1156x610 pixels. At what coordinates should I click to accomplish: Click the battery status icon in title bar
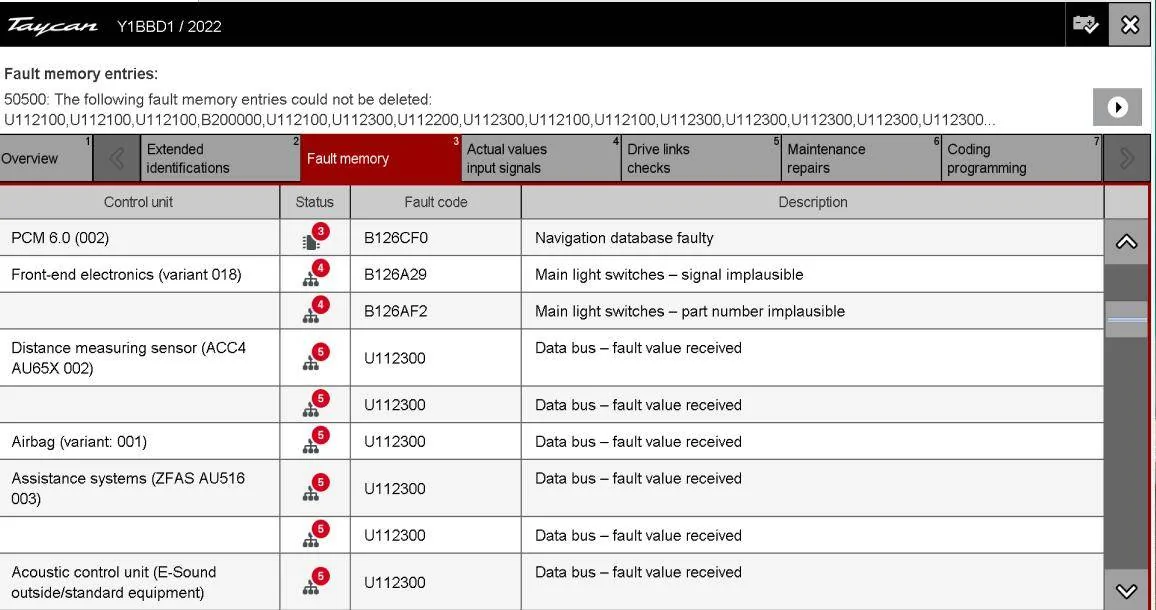pyautogui.click(x=1085, y=25)
